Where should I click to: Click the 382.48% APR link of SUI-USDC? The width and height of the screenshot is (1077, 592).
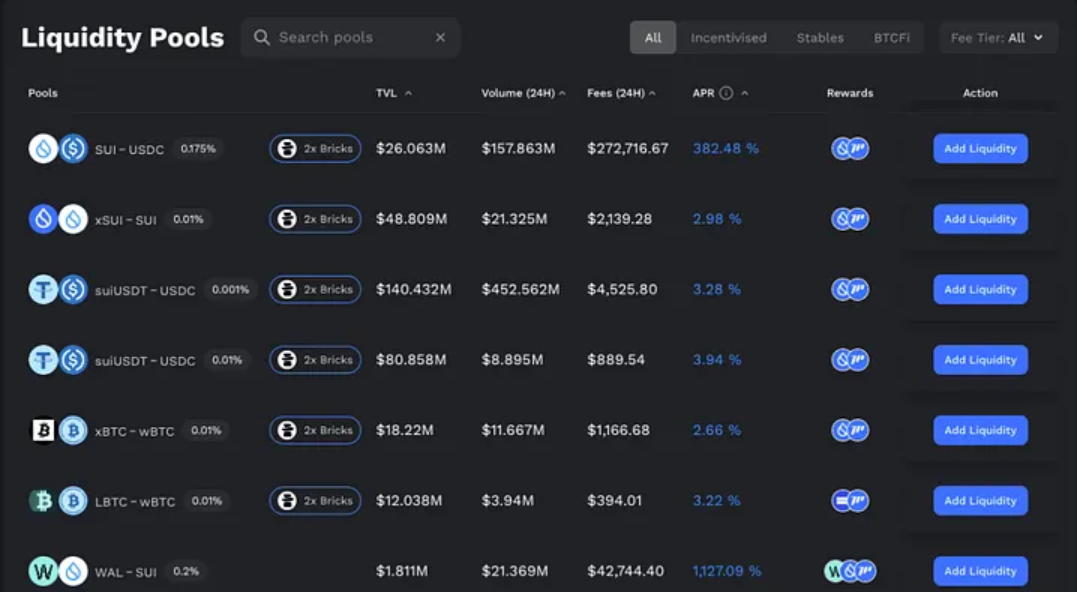point(727,148)
